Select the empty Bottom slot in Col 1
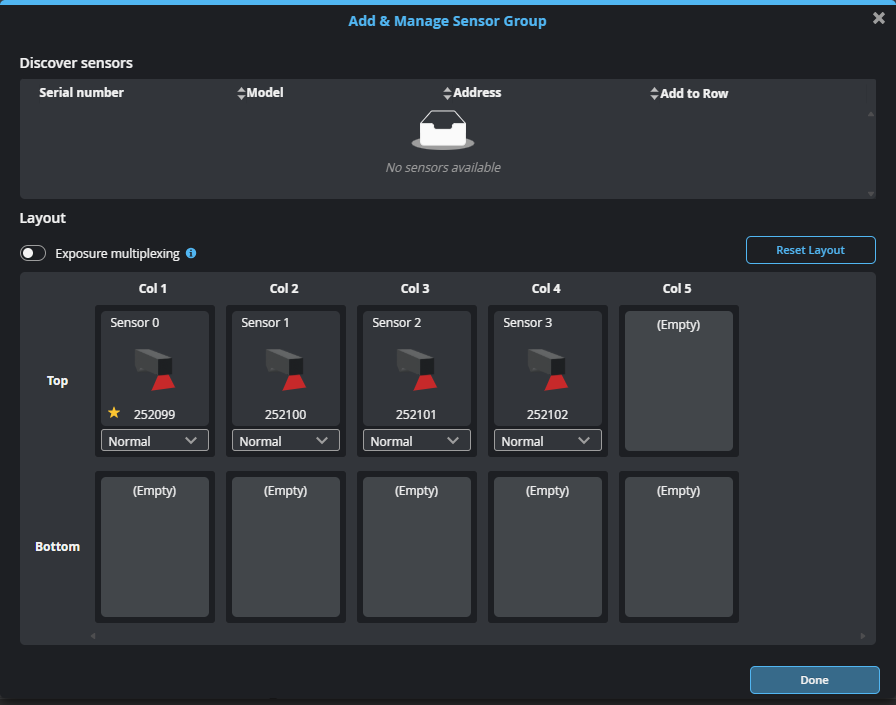Image resolution: width=896 pixels, height=705 pixels. tap(155, 547)
